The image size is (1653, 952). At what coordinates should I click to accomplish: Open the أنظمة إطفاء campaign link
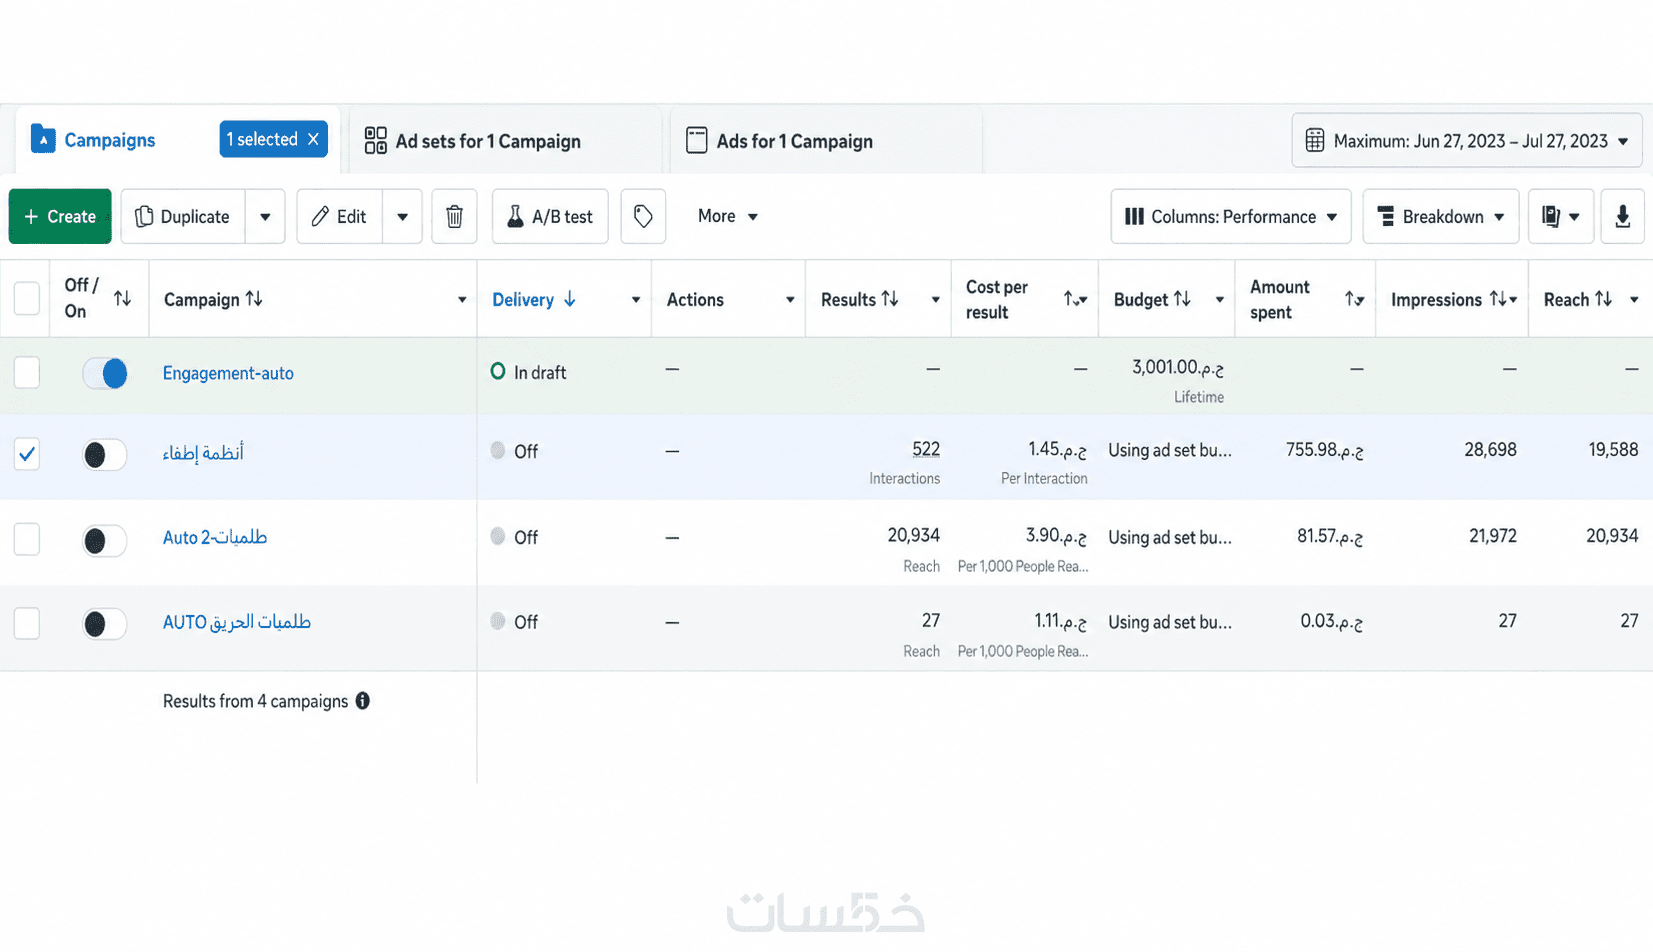[x=203, y=454]
